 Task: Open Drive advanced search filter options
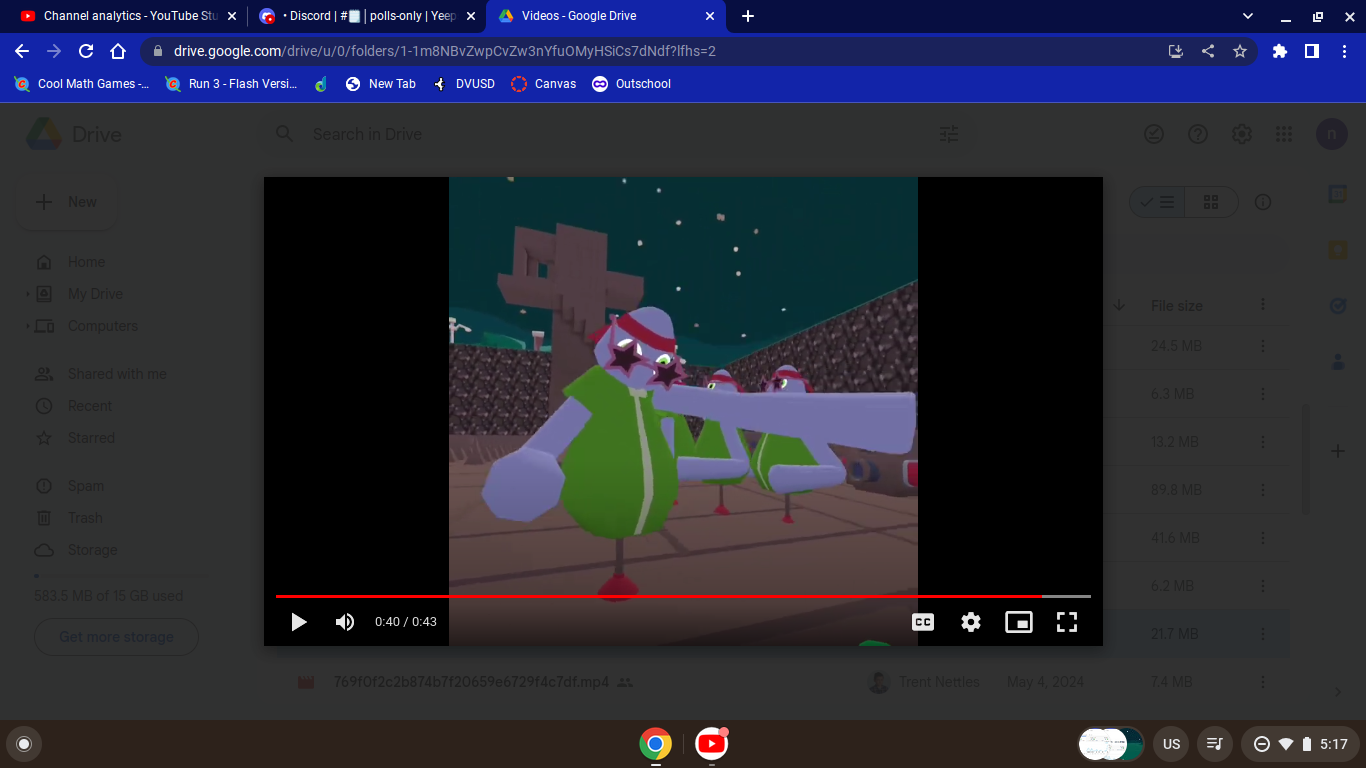pyautogui.click(x=949, y=134)
